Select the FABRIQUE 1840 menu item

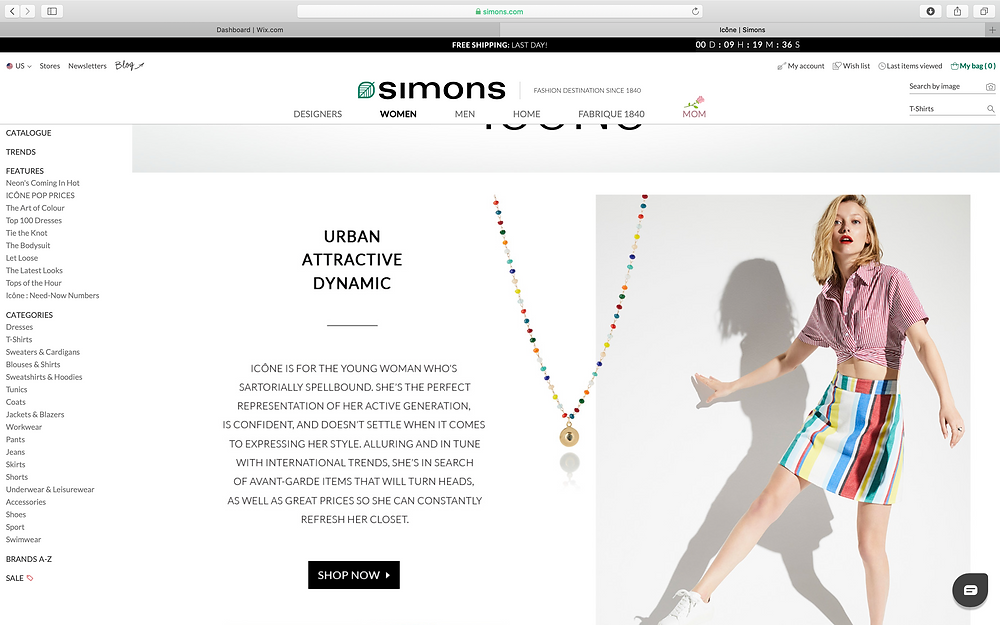tap(611, 114)
